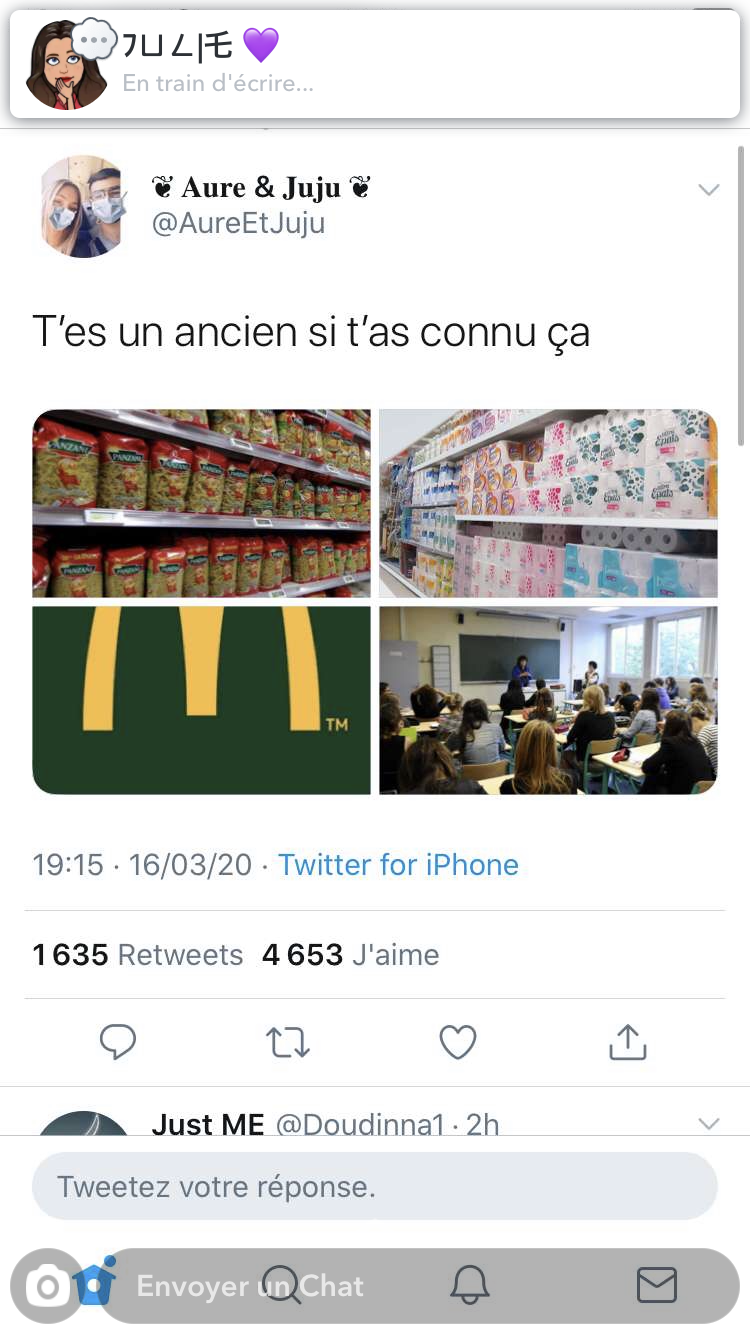The image size is (750, 1334).
Task: Open the Twitter for iPhone link
Action: [398, 865]
